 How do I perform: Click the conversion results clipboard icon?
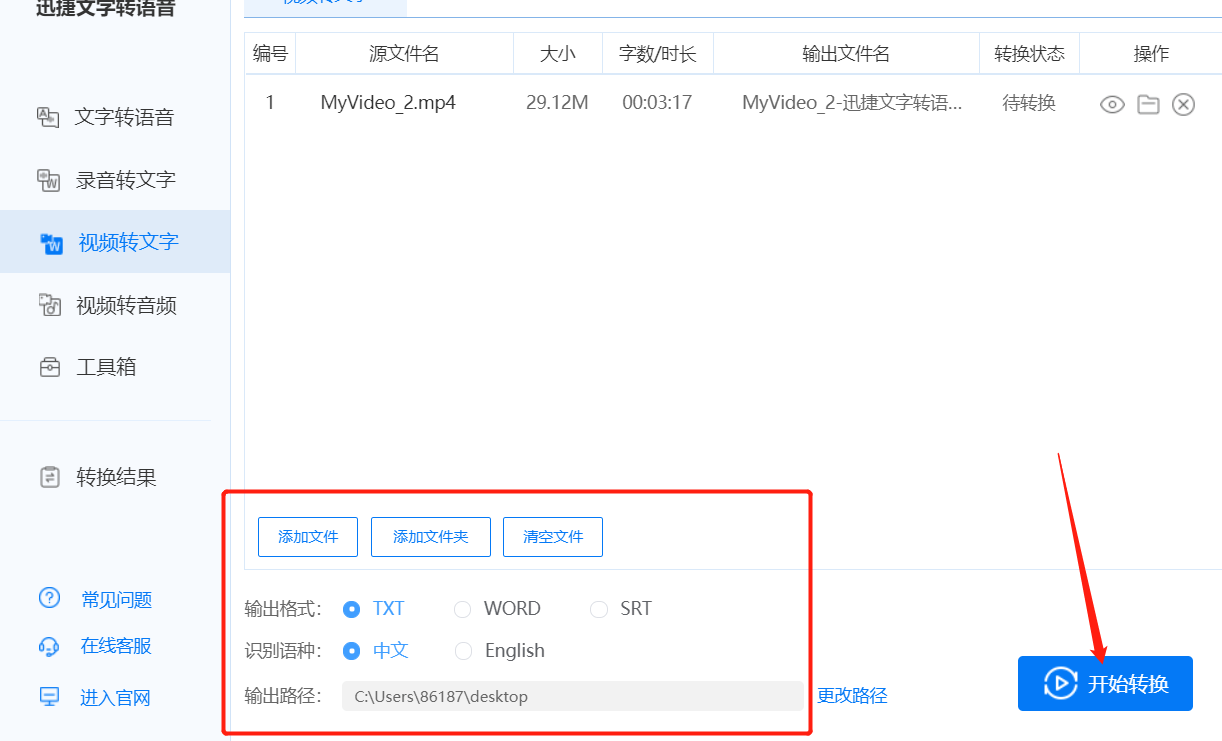click(x=49, y=477)
